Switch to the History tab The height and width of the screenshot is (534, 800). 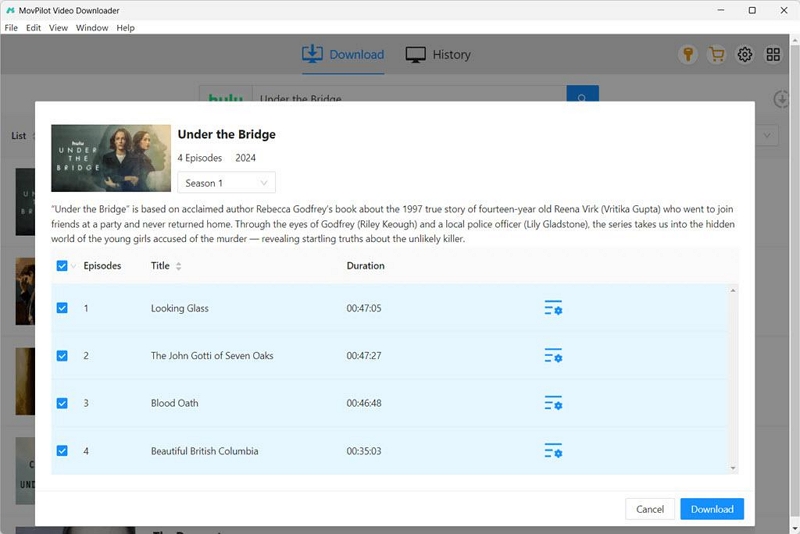(x=438, y=55)
